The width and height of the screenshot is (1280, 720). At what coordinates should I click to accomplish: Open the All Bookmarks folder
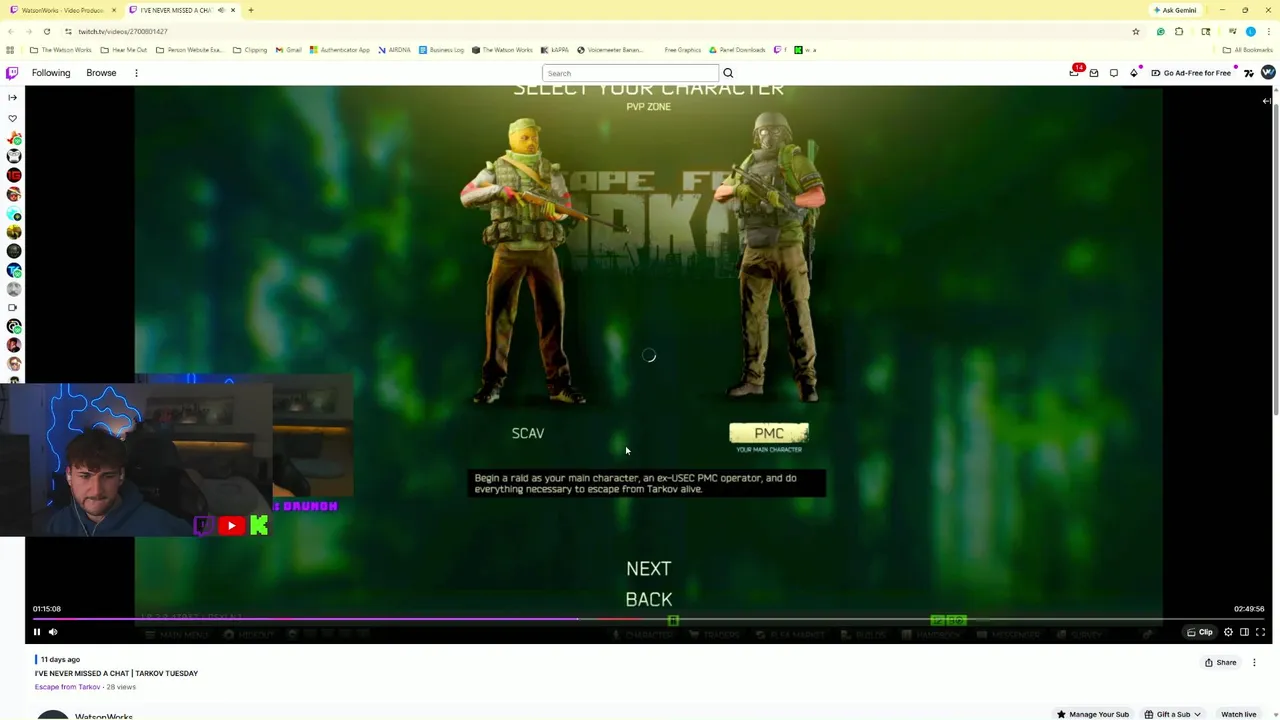[x=1247, y=50]
